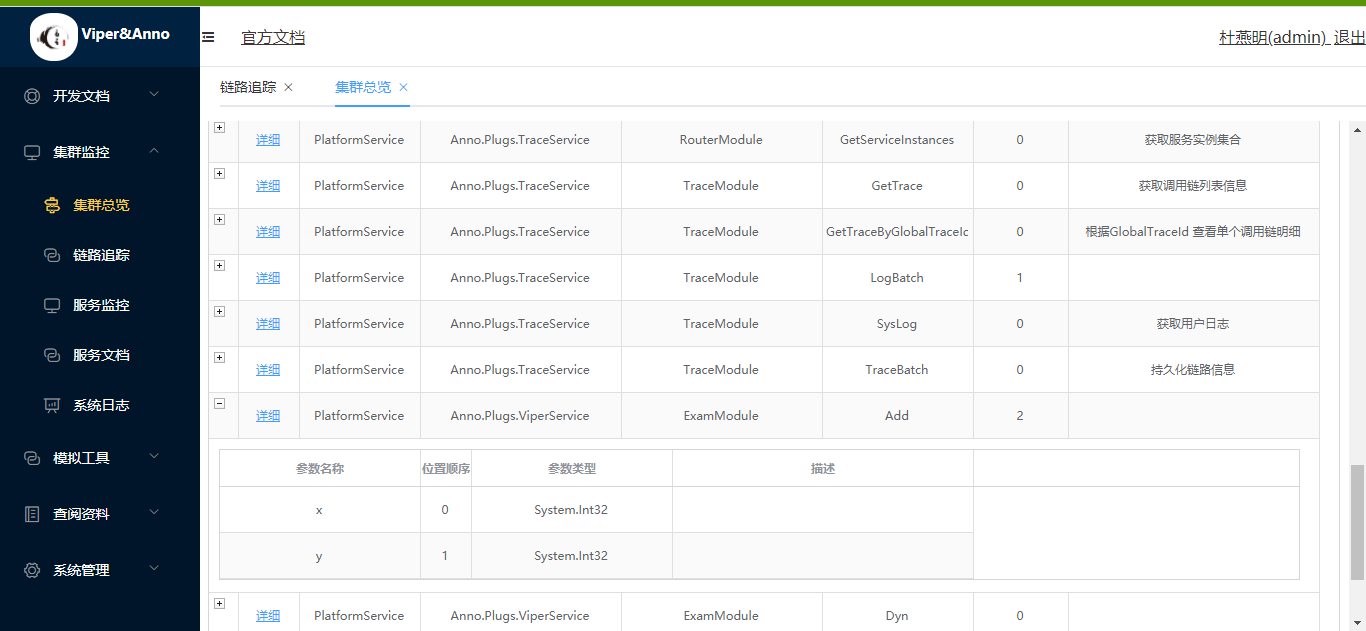Click the 服务文档 sidebar icon
This screenshot has height=631, width=1366.
tap(52, 355)
